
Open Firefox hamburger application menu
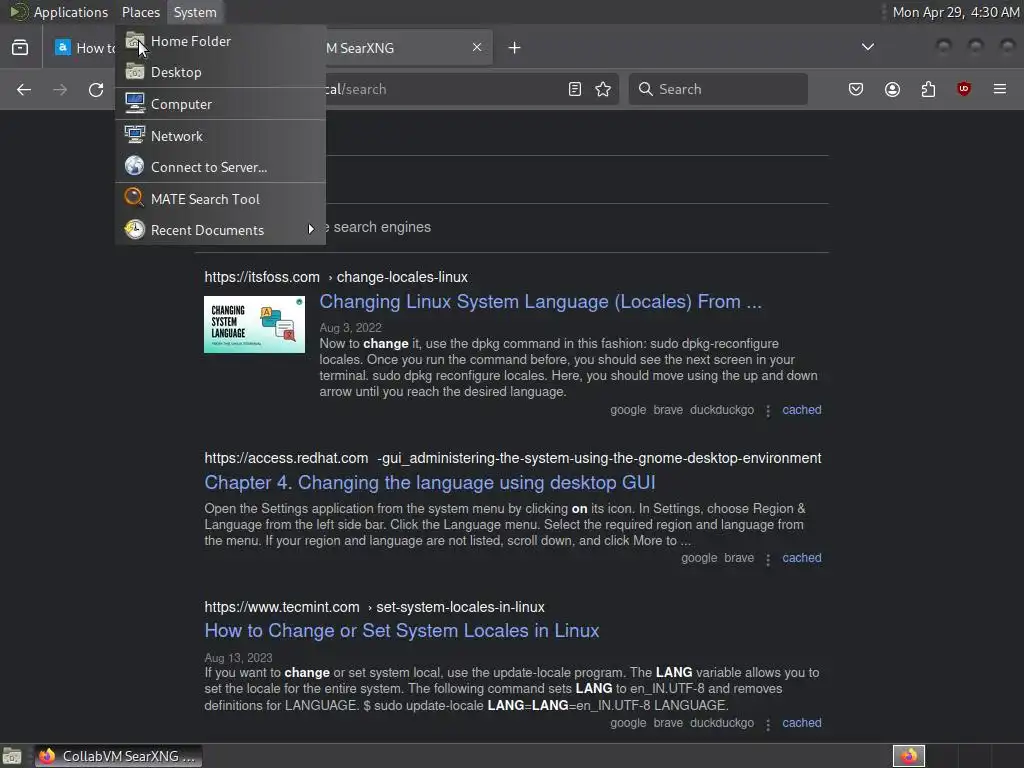pos(999,89)
